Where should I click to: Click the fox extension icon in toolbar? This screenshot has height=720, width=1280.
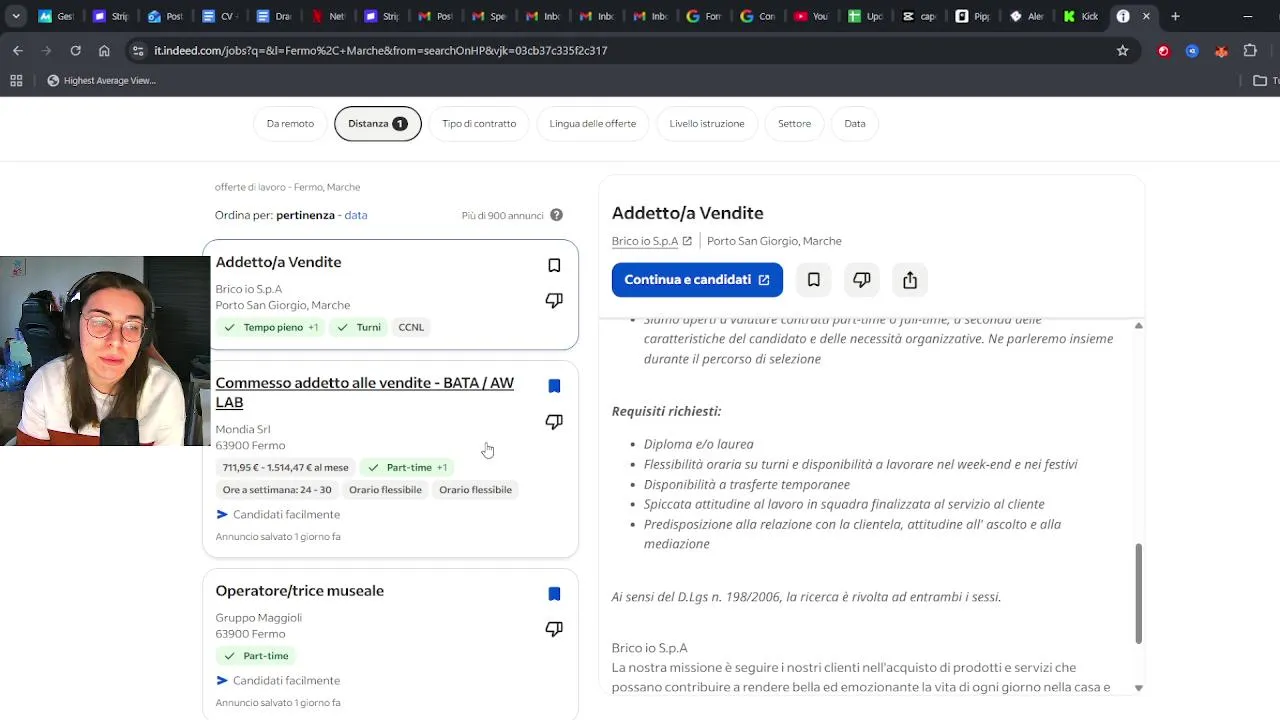(x=1221, y=50)
